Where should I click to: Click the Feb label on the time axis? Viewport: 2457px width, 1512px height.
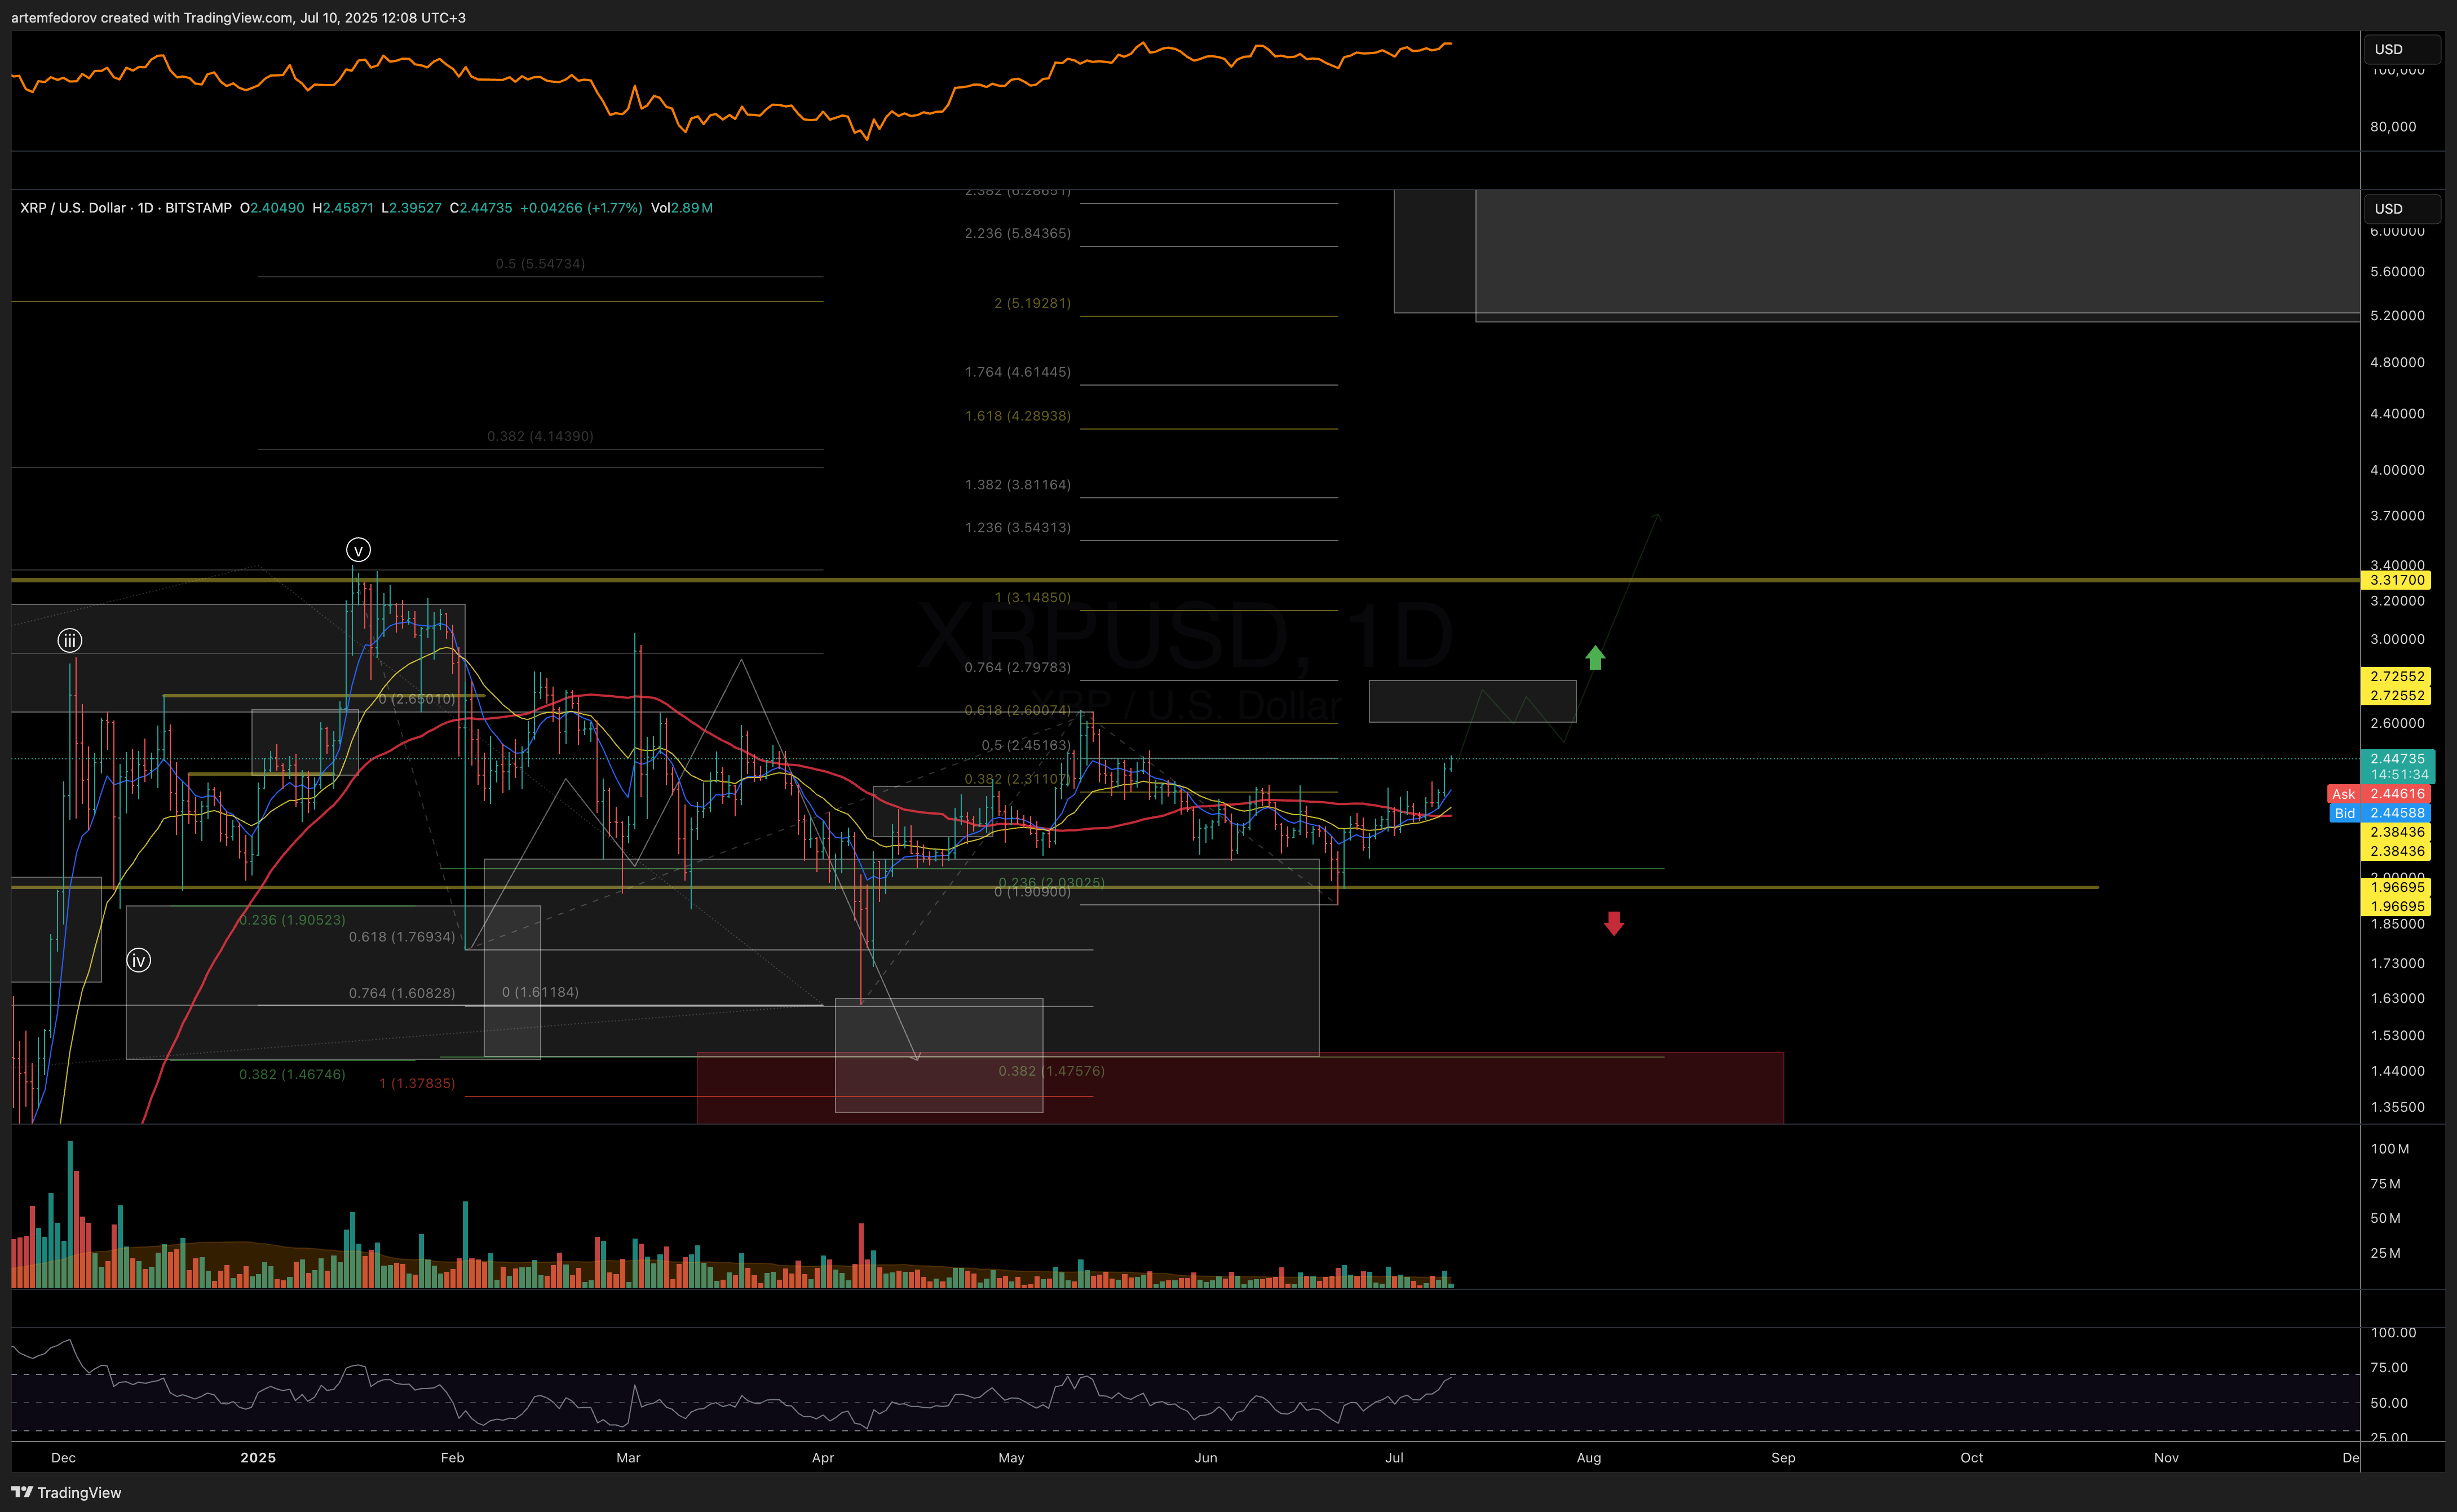452,1458
